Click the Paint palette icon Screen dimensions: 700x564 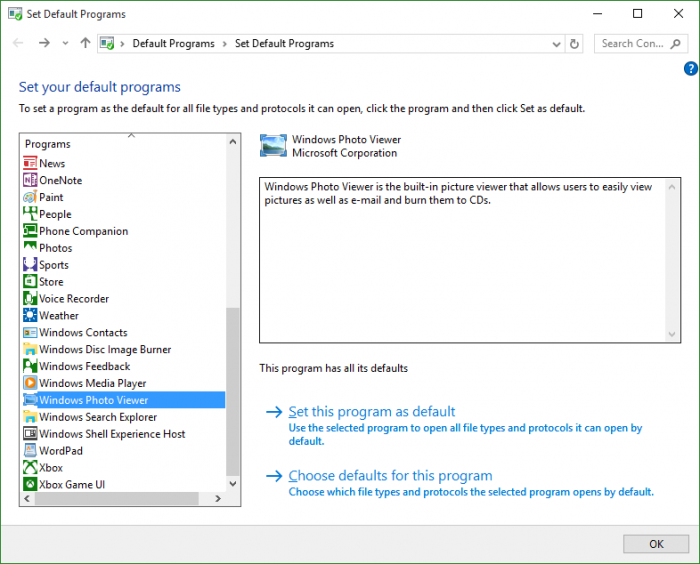click(x=30, y=197)
